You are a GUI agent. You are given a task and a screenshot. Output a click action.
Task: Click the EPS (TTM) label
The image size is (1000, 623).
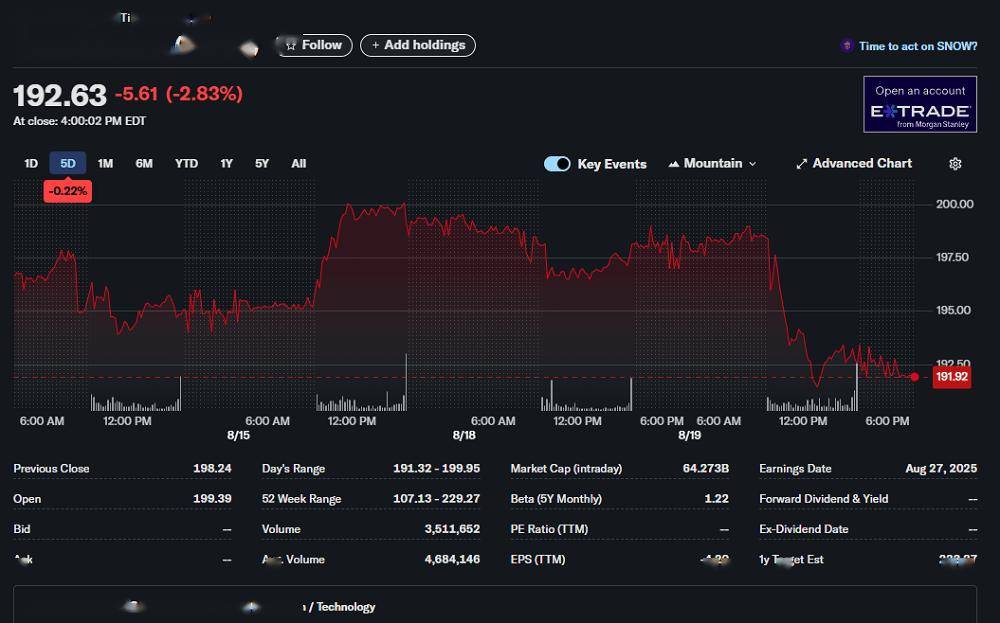pyautogui.click(x=538, y=559)
